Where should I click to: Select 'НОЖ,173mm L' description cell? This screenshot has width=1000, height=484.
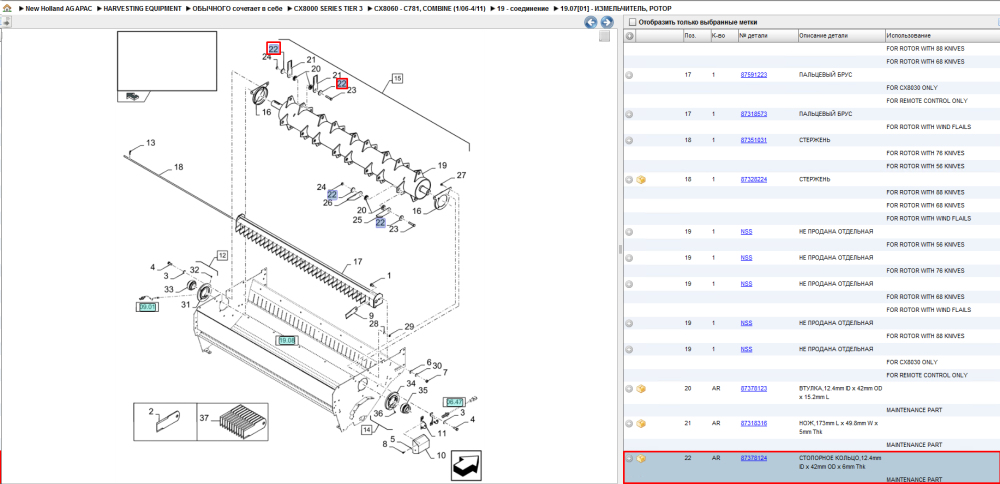coord(841,427)
